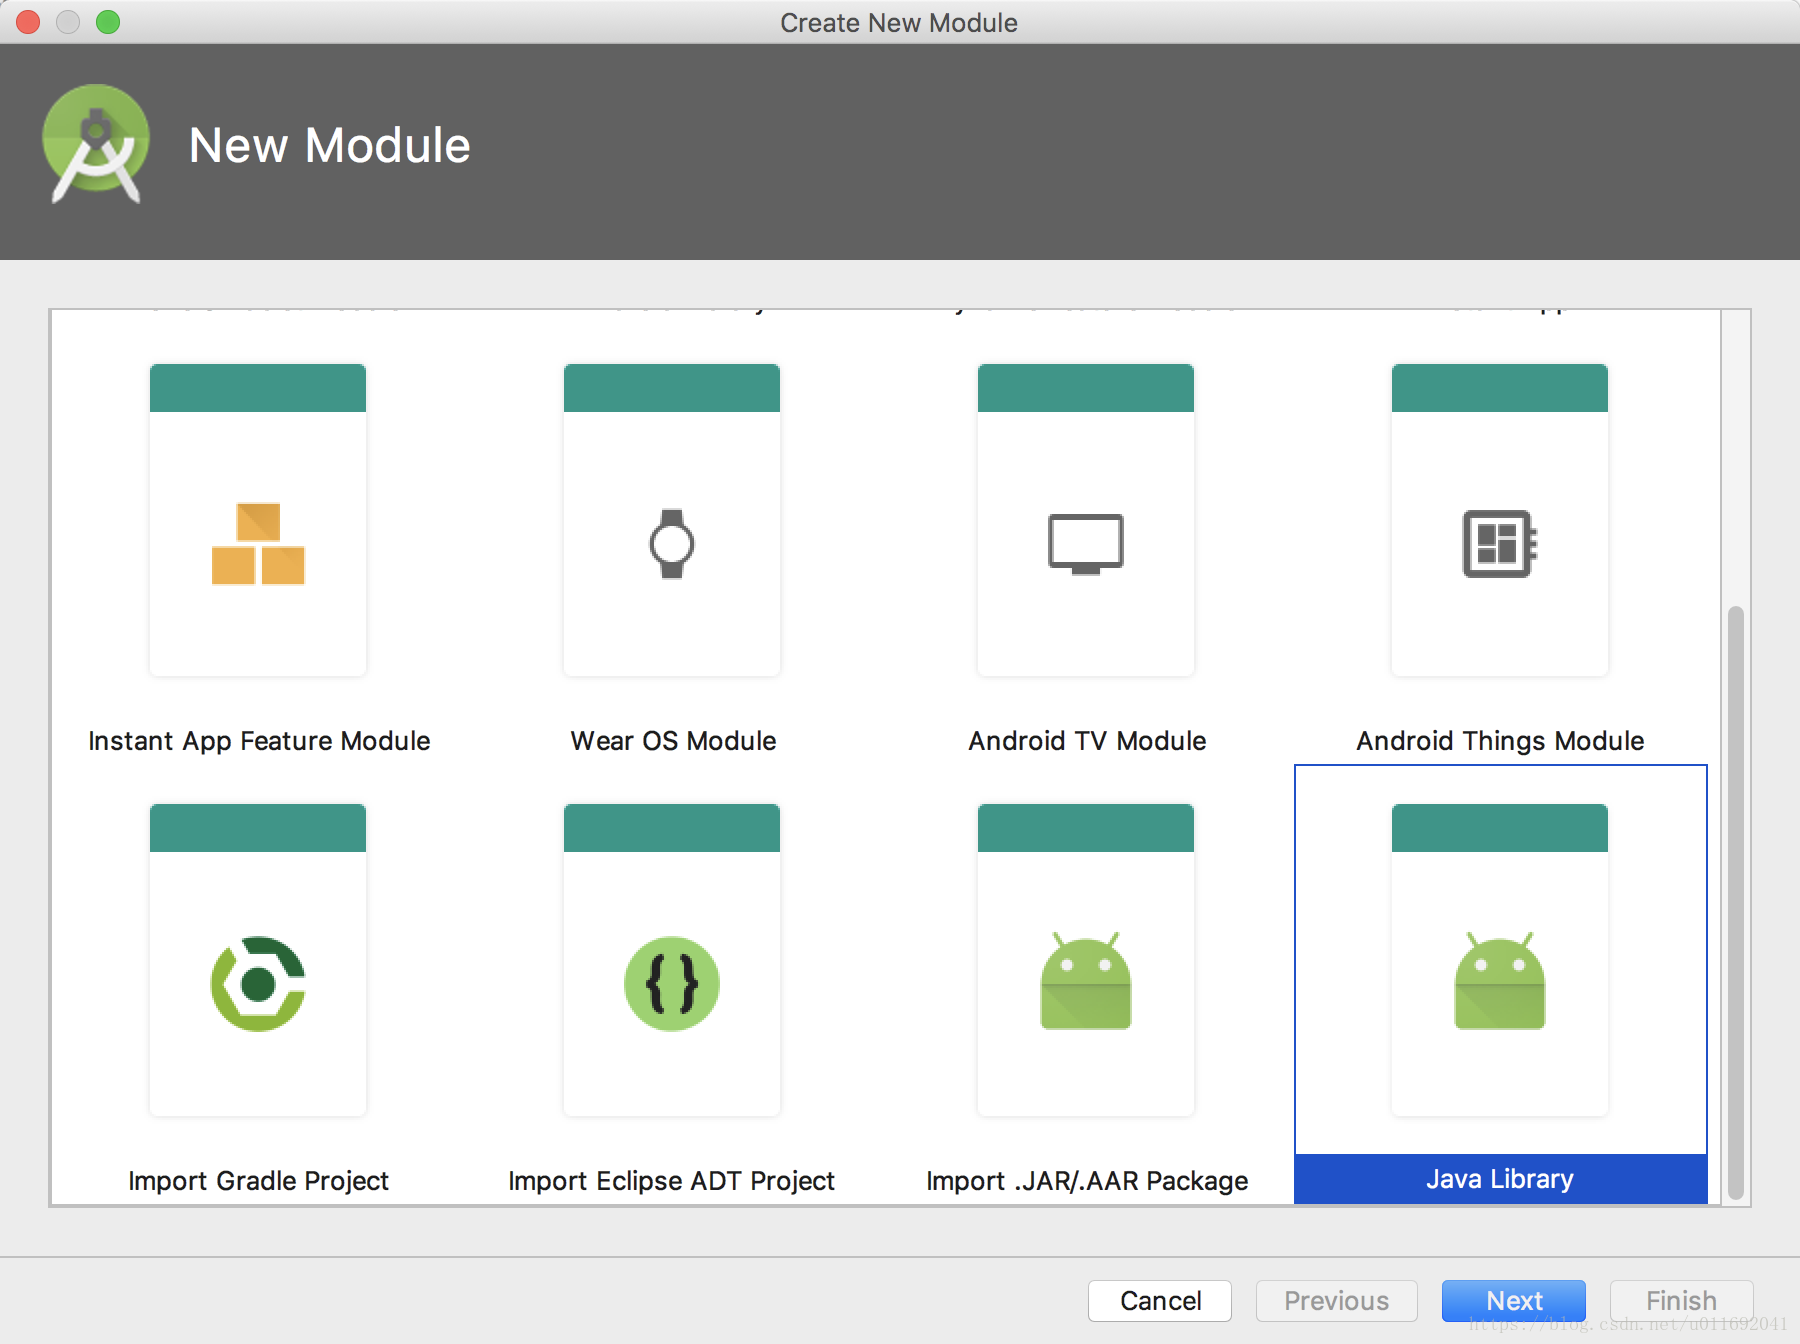The image size is (1800, 1344).
Task: Click the Import Eclipse ADT Project label
Action: point(671,1181)
